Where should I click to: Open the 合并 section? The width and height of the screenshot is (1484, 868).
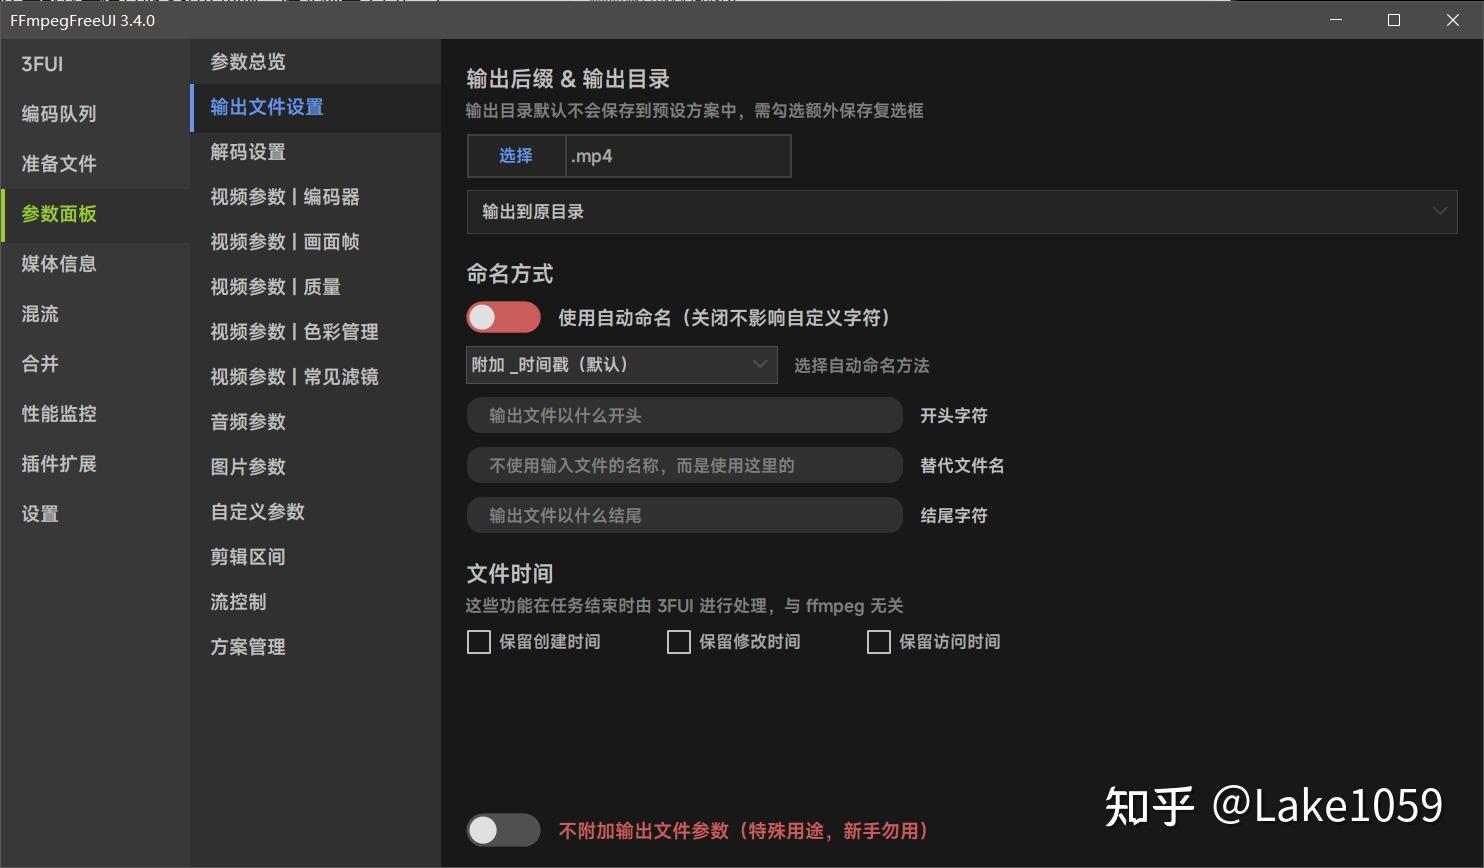pyautogui.click(x=39, y=364)
